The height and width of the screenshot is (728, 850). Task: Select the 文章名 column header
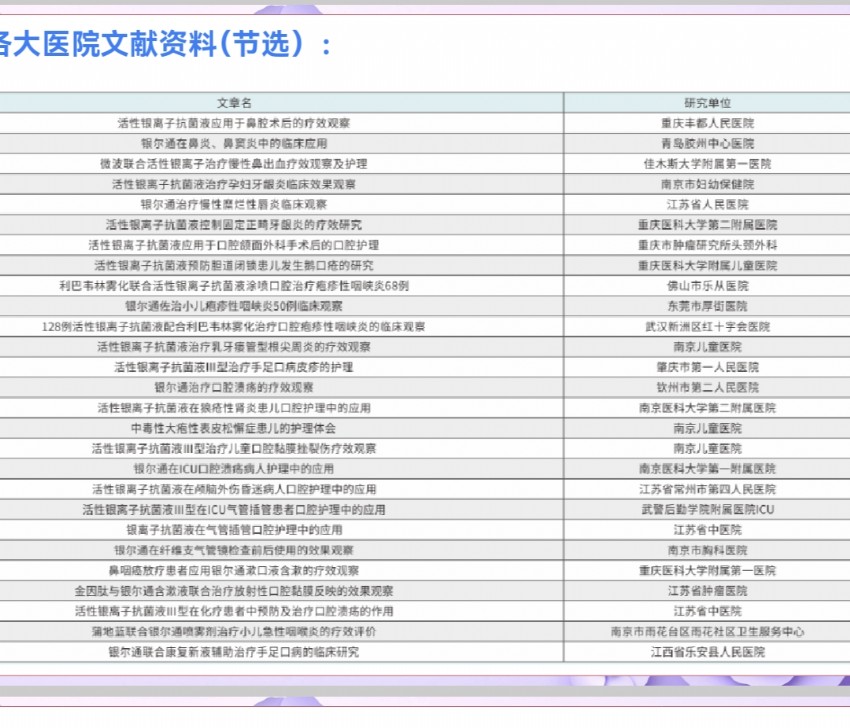coord(233,103)
